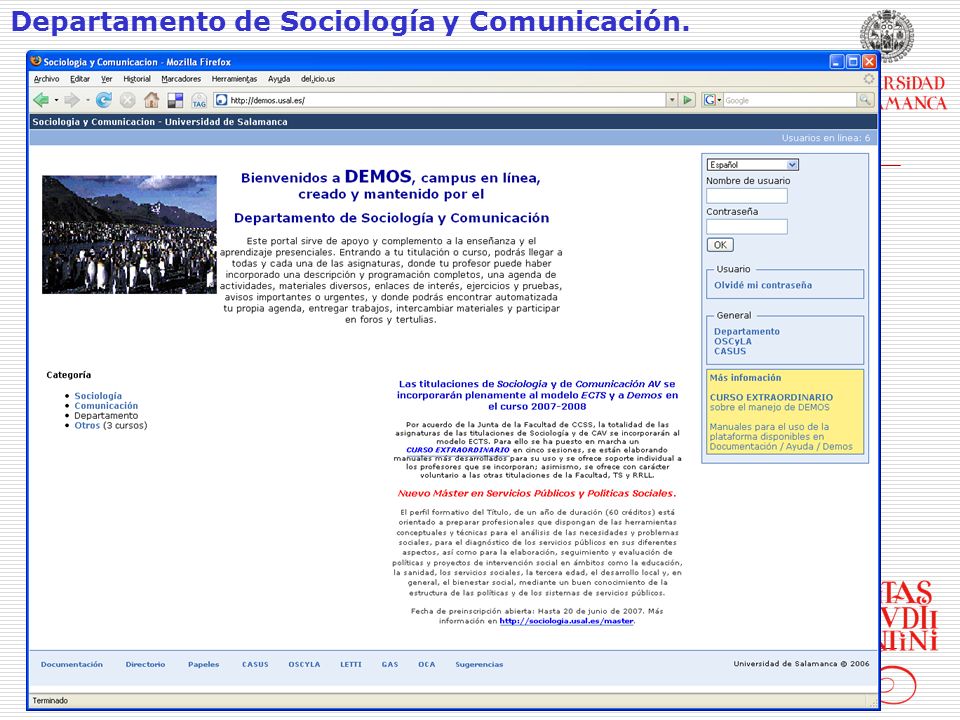Expand the address bar URL history dropdown
Screen dimensions: 960x720
pyautogui.click(x=672, y=100)
